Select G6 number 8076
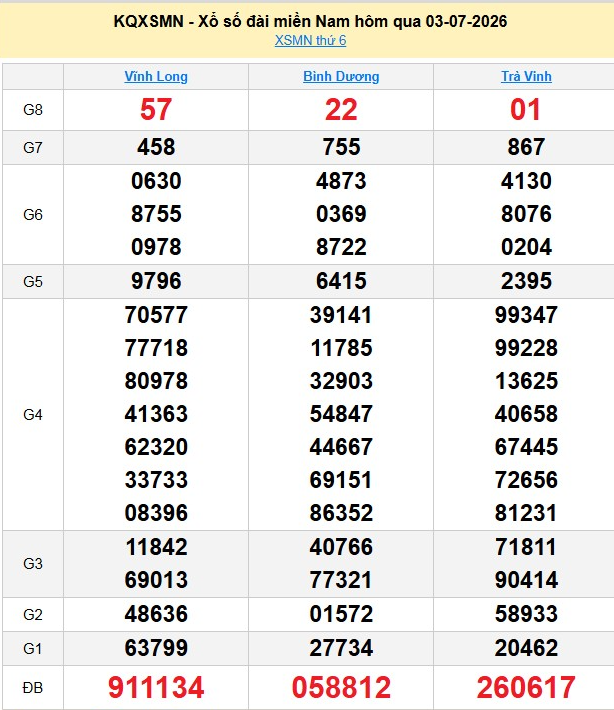 click(x=526, y=214)
